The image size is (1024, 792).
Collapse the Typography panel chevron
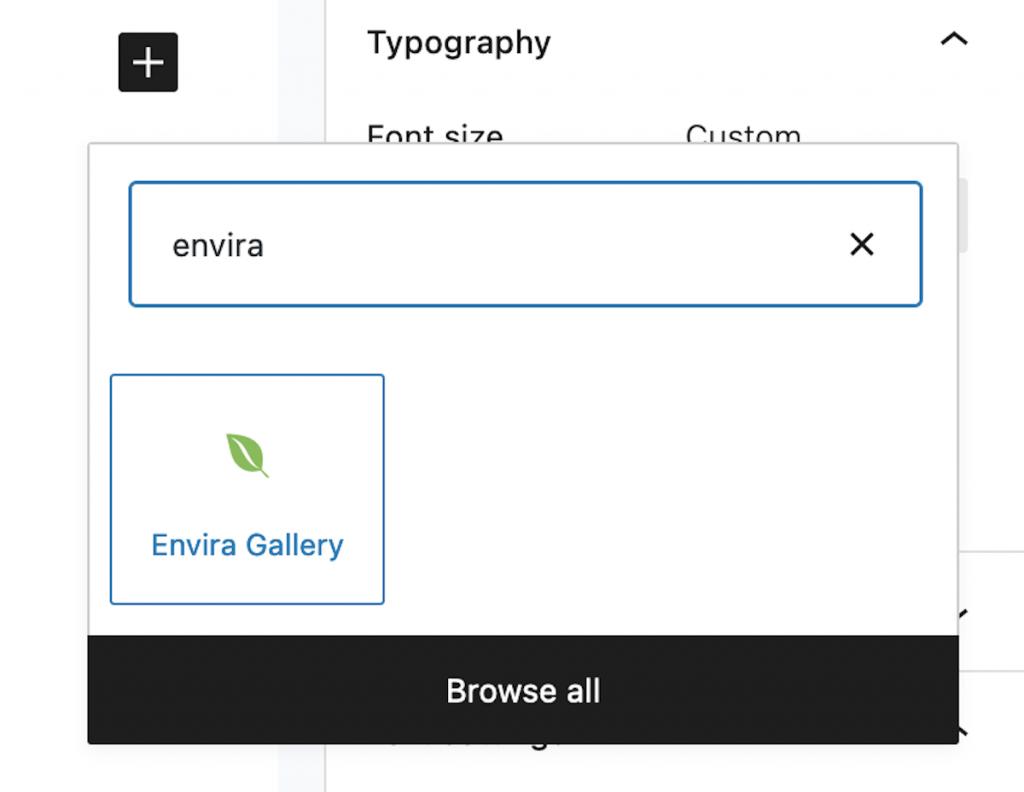pyautogui.click(x=954, y=41)
